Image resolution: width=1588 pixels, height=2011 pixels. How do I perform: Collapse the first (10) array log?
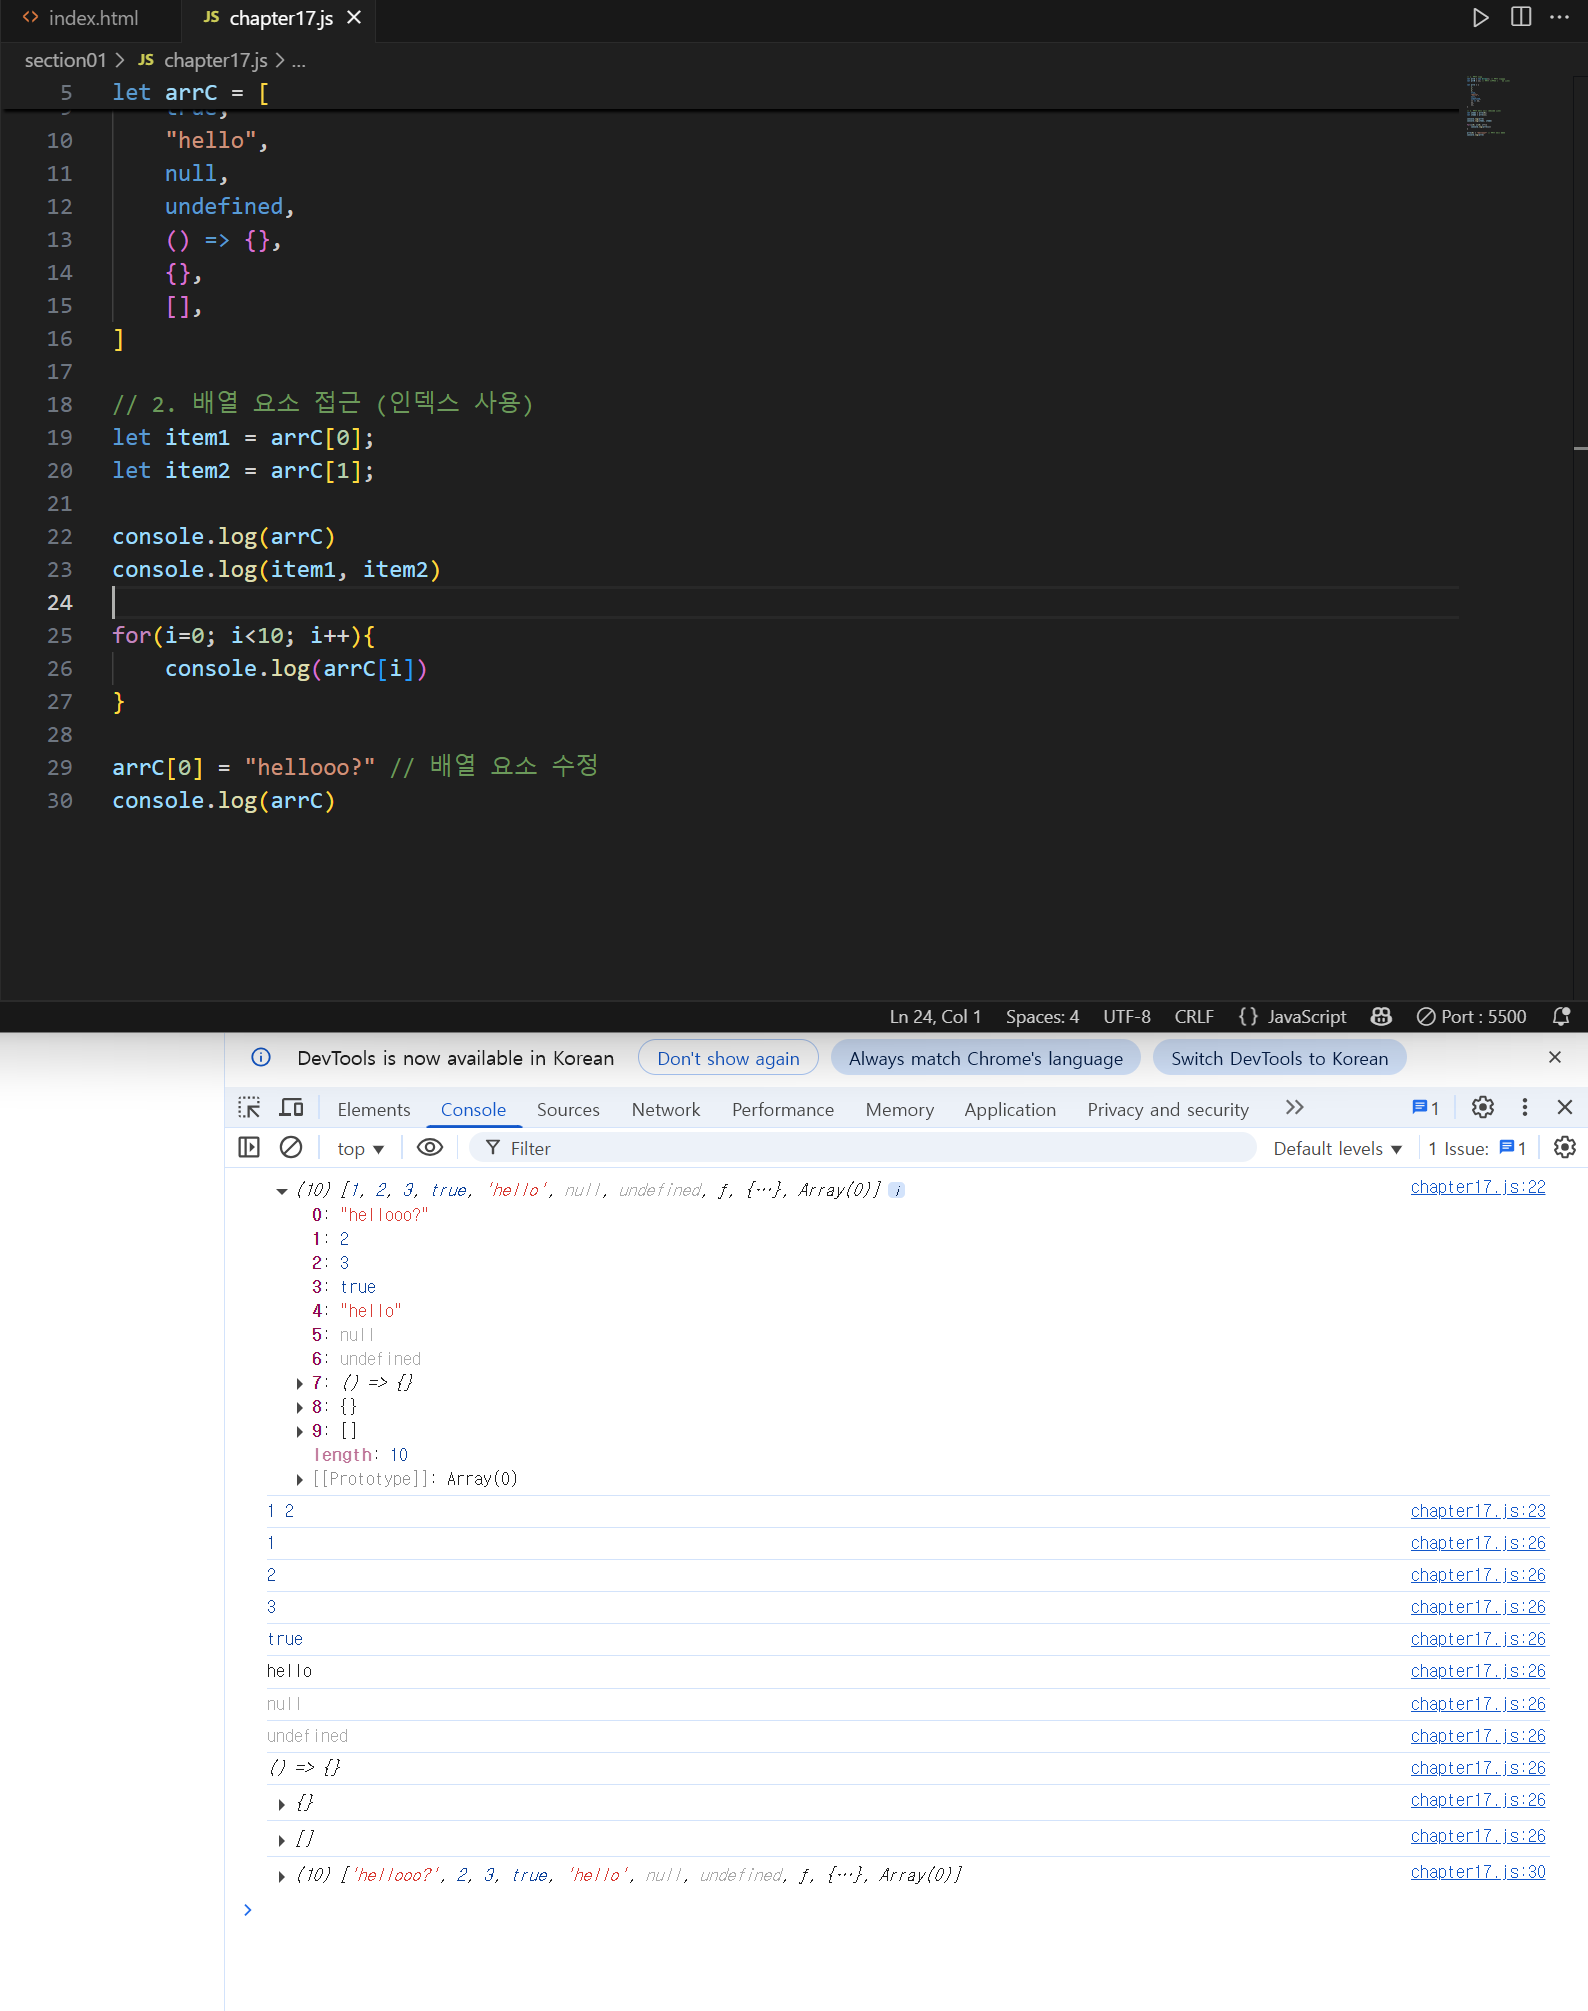point(282,1190)
